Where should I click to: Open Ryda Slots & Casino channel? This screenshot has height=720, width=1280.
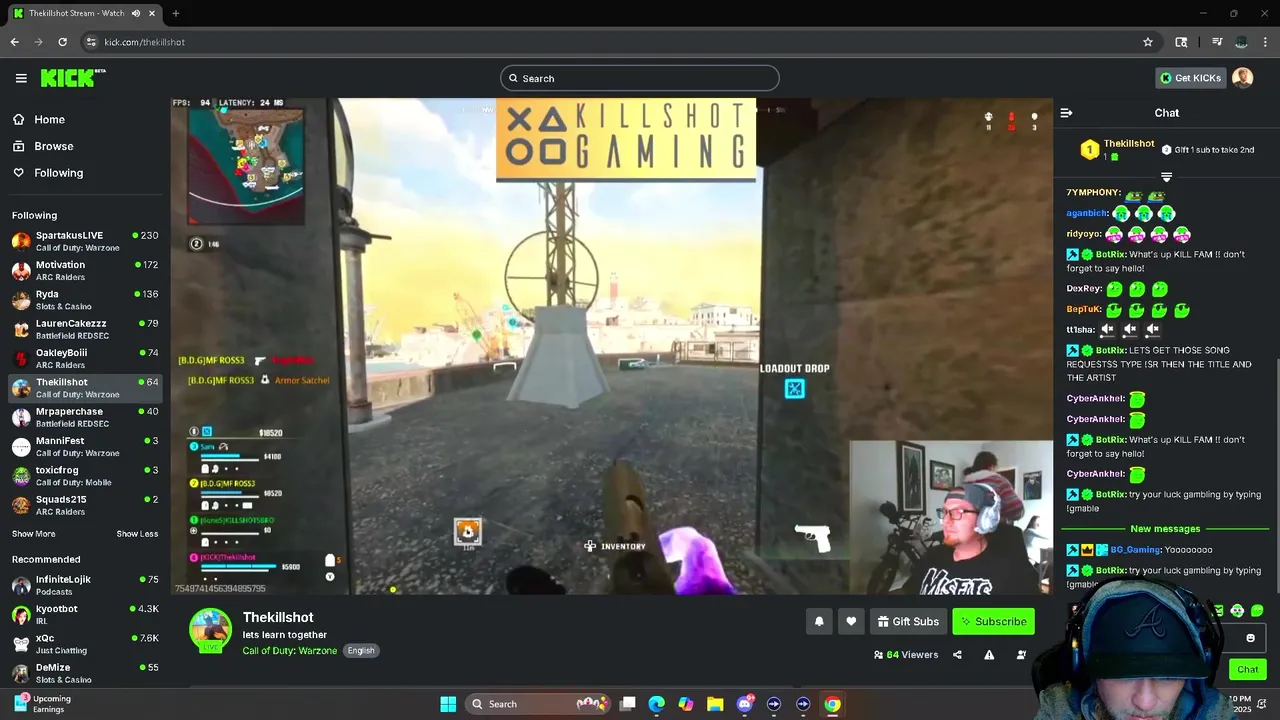85,300
